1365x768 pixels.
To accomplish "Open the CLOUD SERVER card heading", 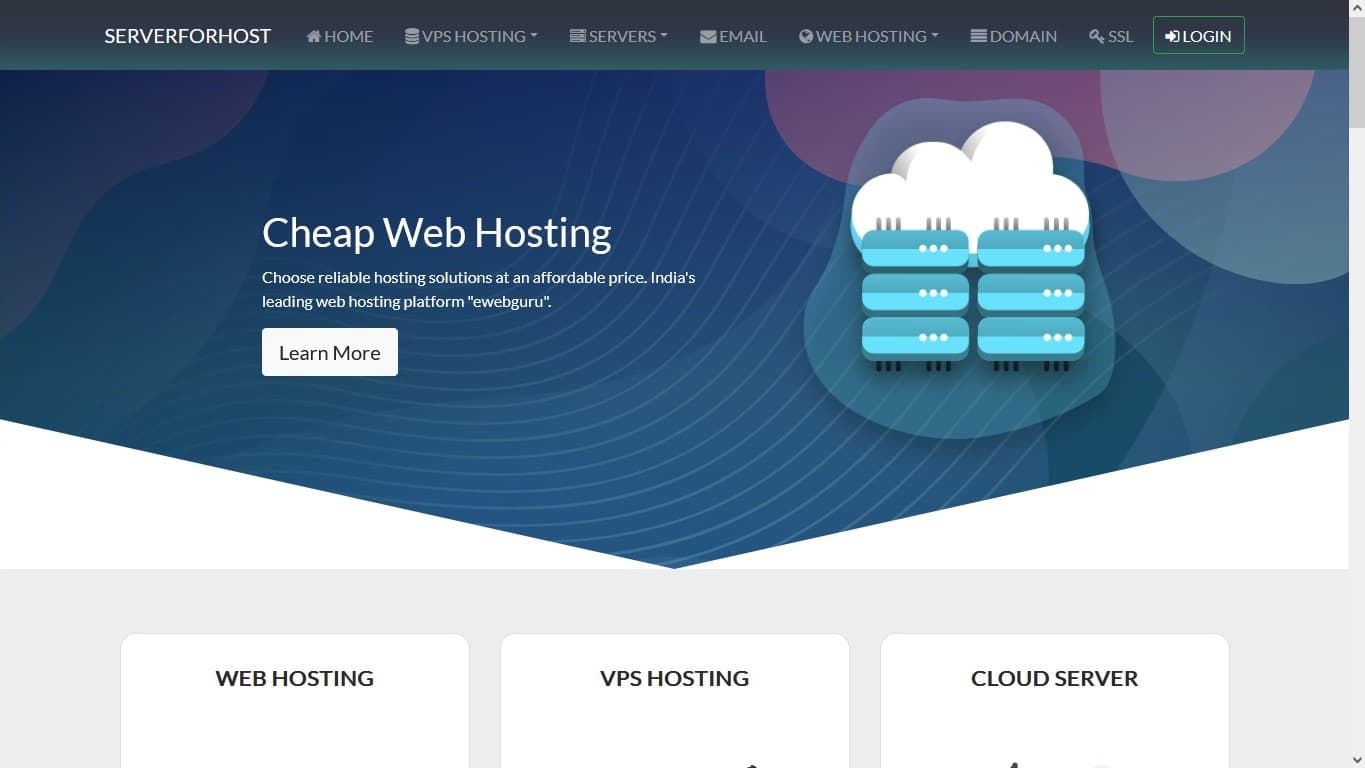I will tap(1054, 678).
